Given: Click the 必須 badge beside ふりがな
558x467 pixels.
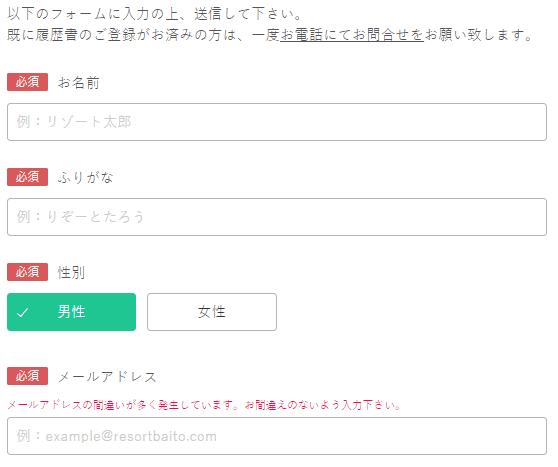Looking at the screenshot, I should pos(27,177).
